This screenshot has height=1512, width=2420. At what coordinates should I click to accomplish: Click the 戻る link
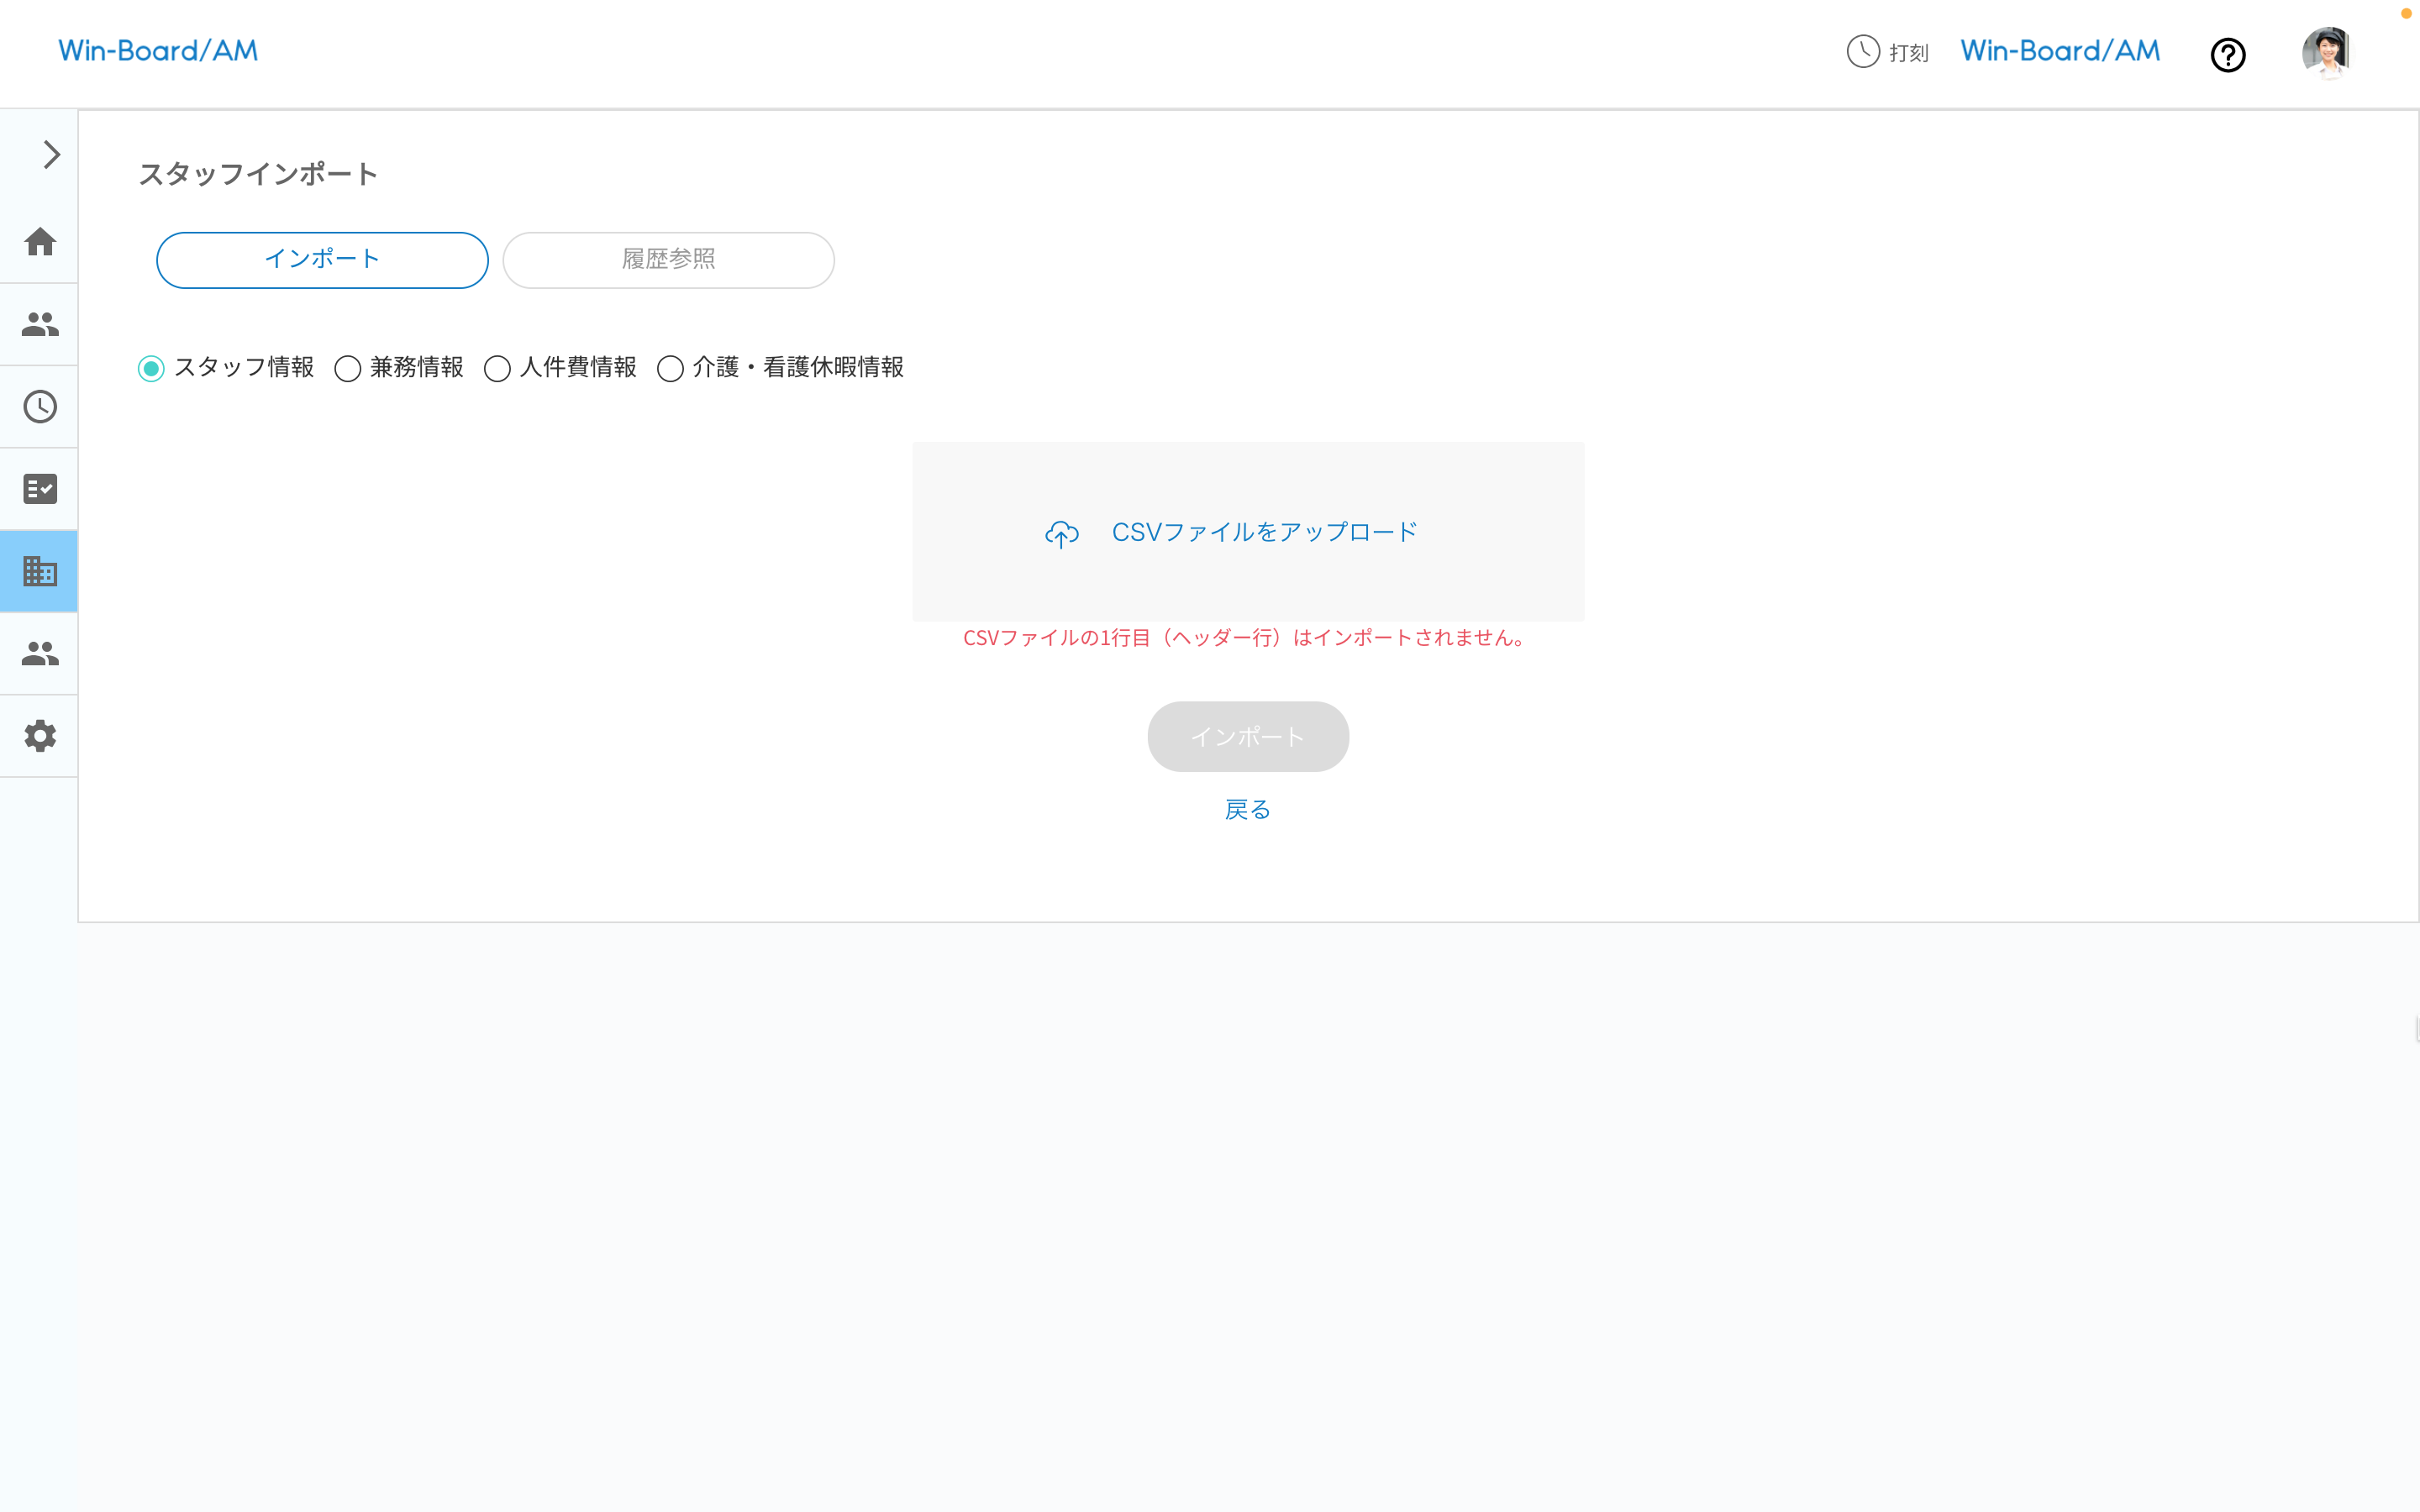point(1247,809)
